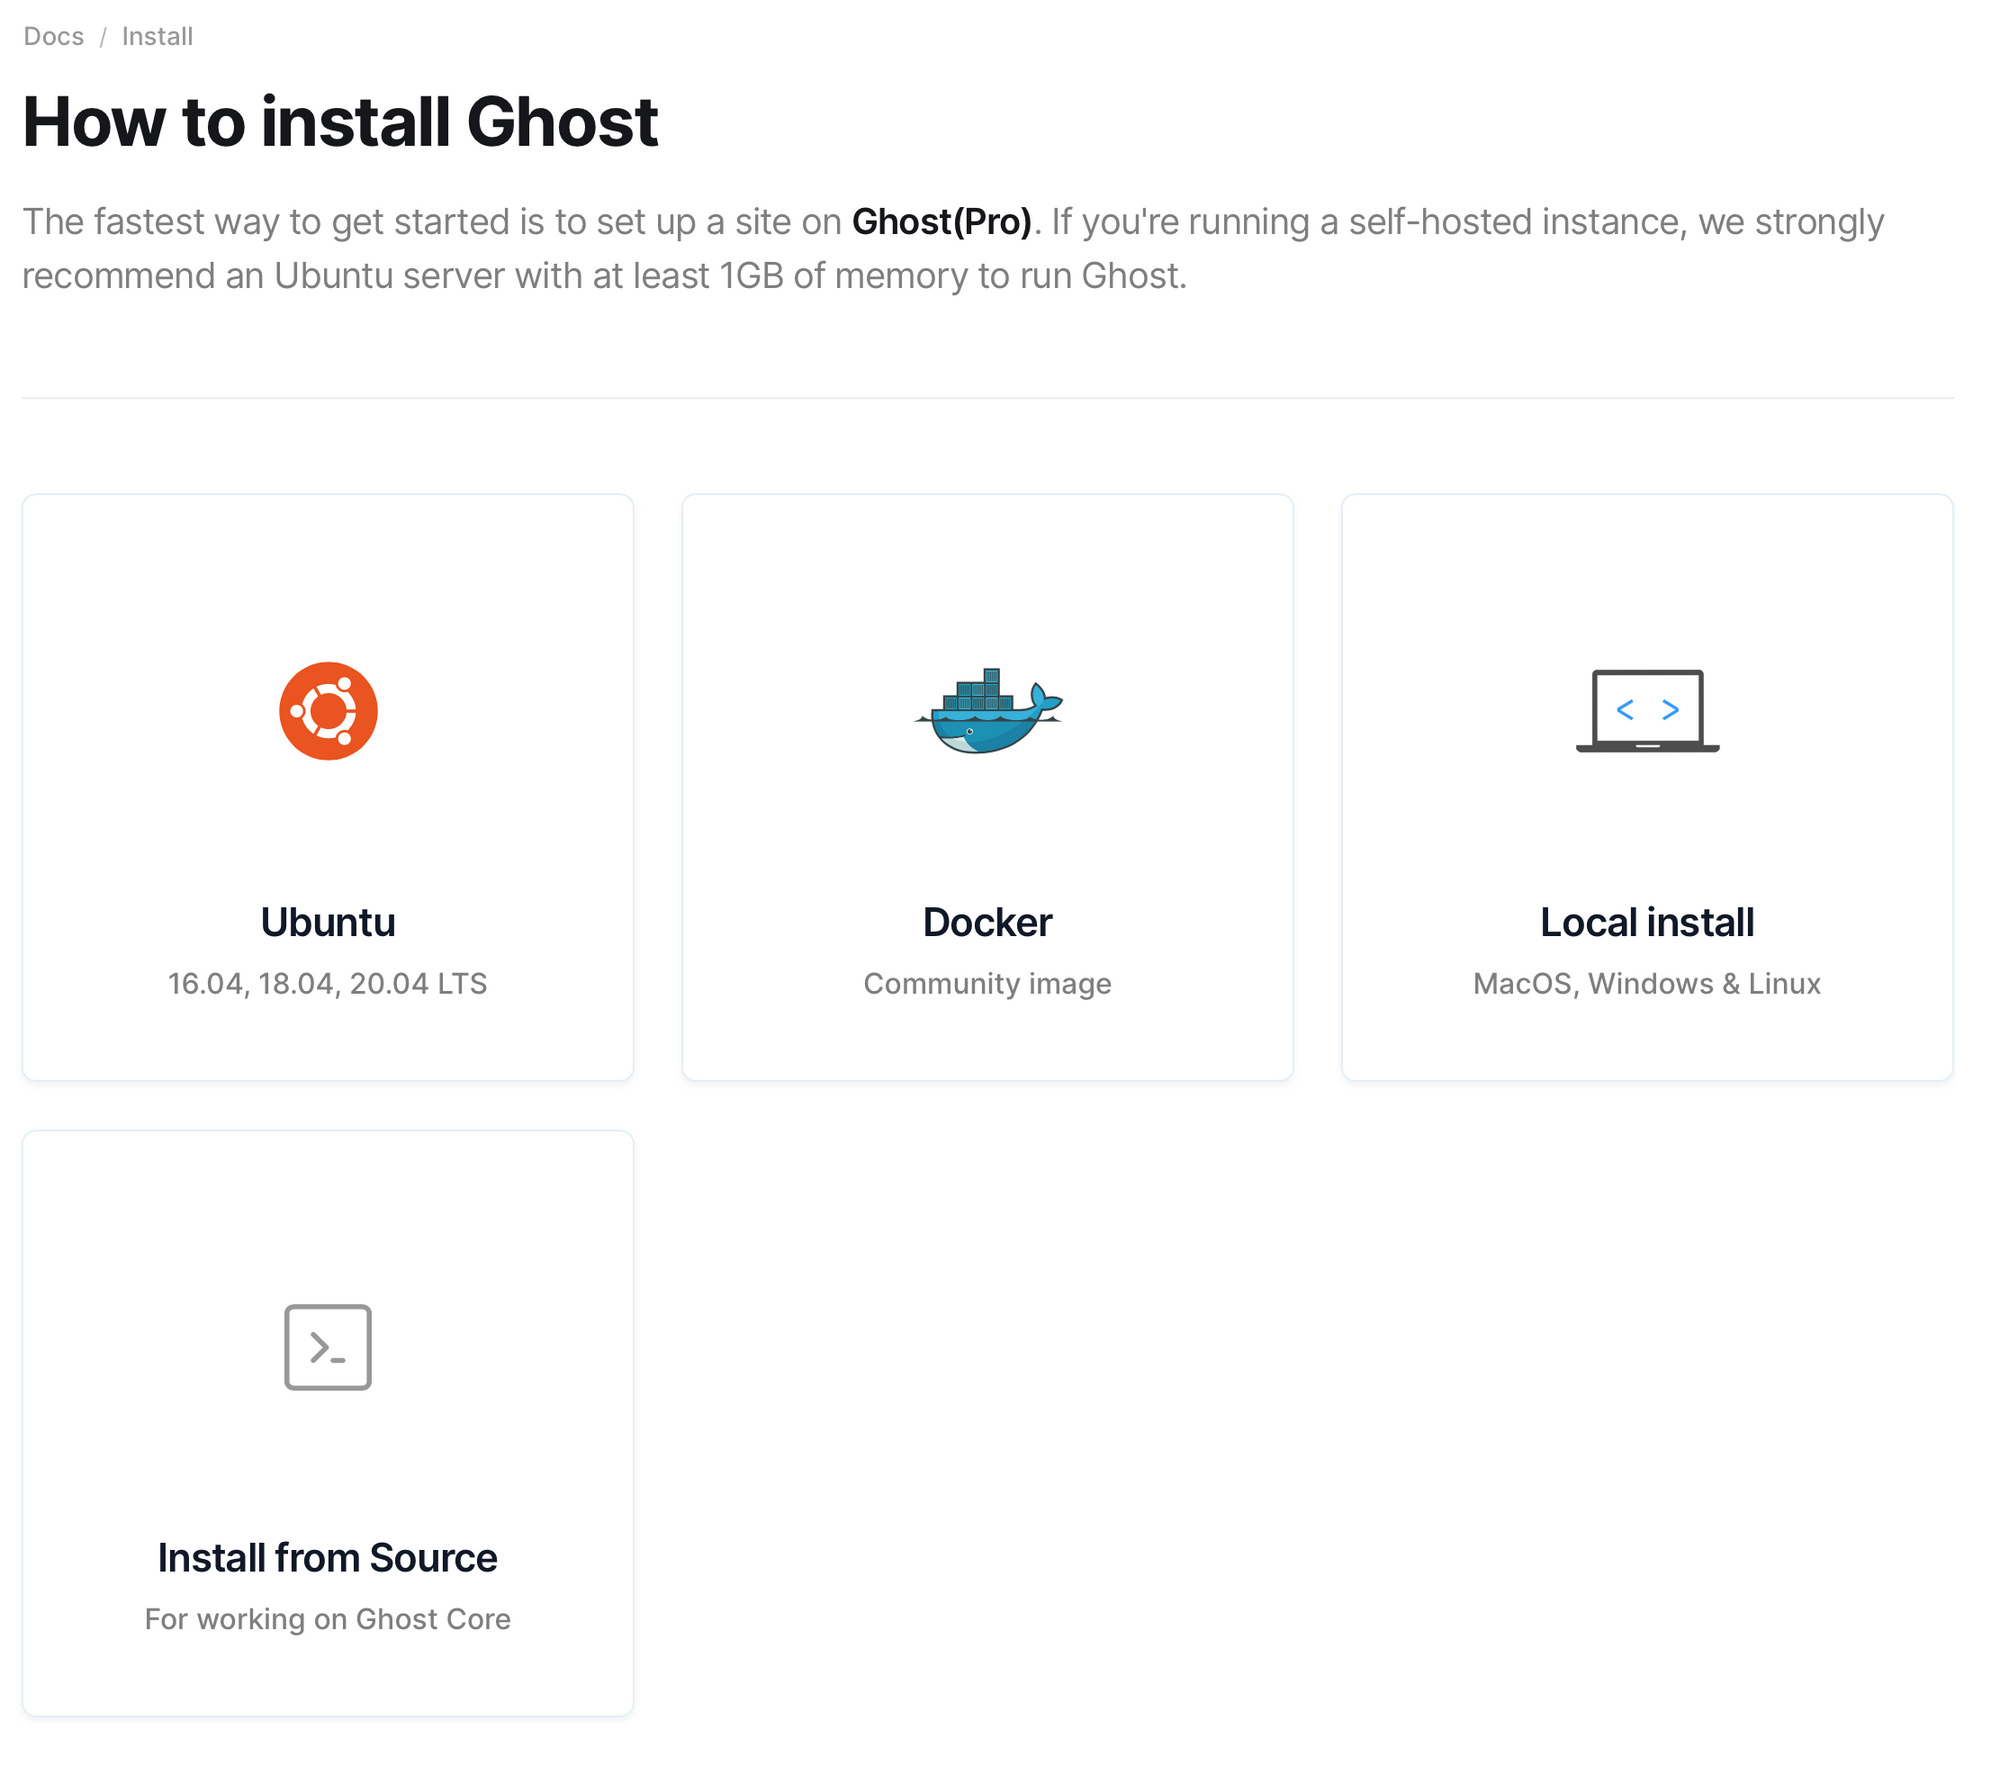Click the 16.04, 18.04, 20.04 LTS subtitle

(x=328, y=984)
